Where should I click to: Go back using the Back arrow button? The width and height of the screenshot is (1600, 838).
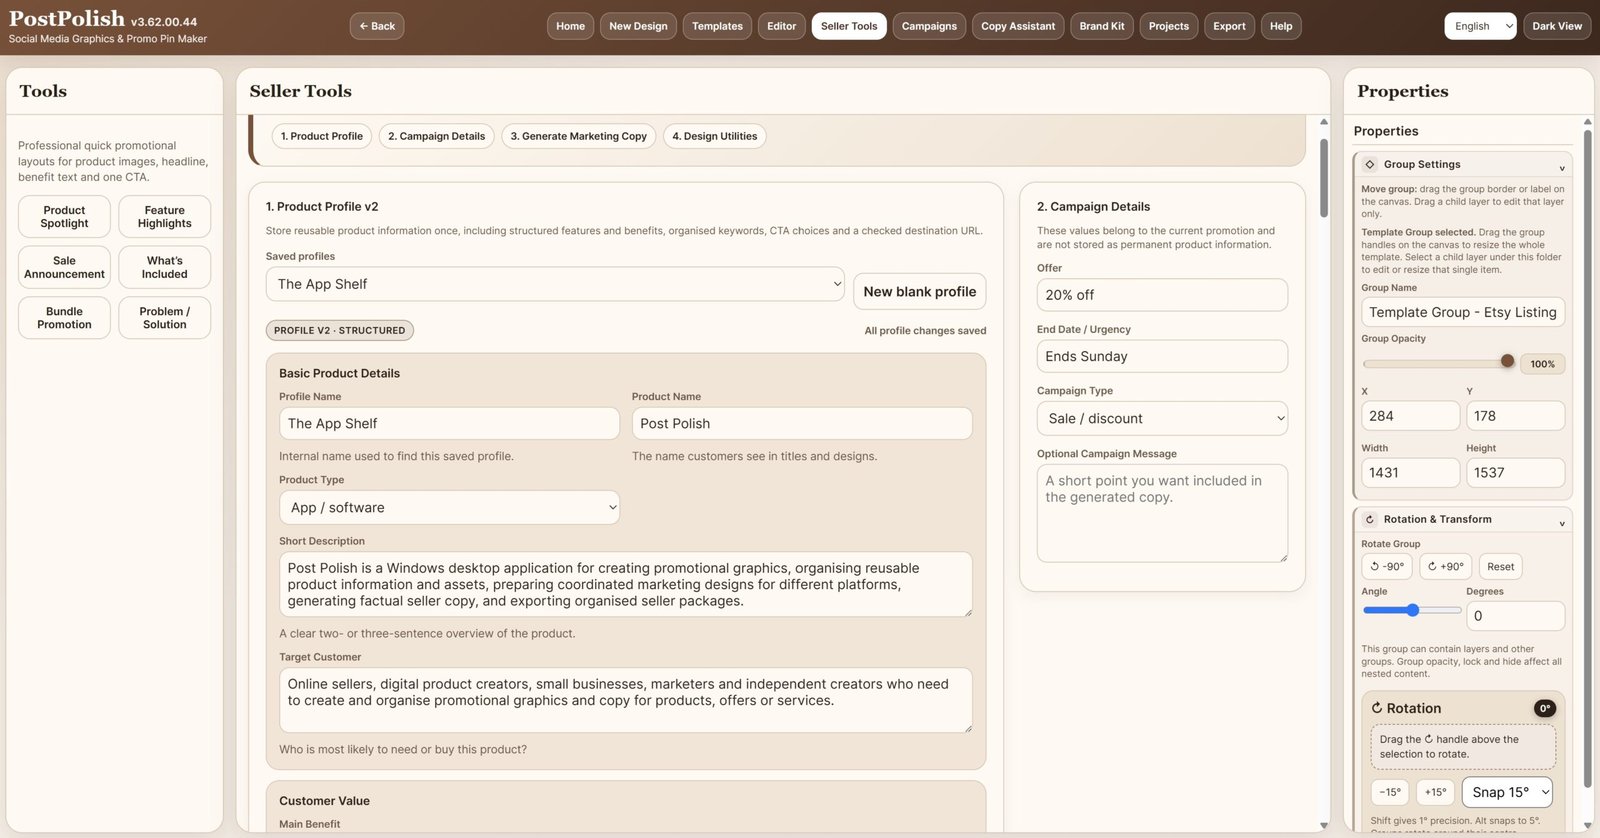pyautogui.click(x=377, y=26)
